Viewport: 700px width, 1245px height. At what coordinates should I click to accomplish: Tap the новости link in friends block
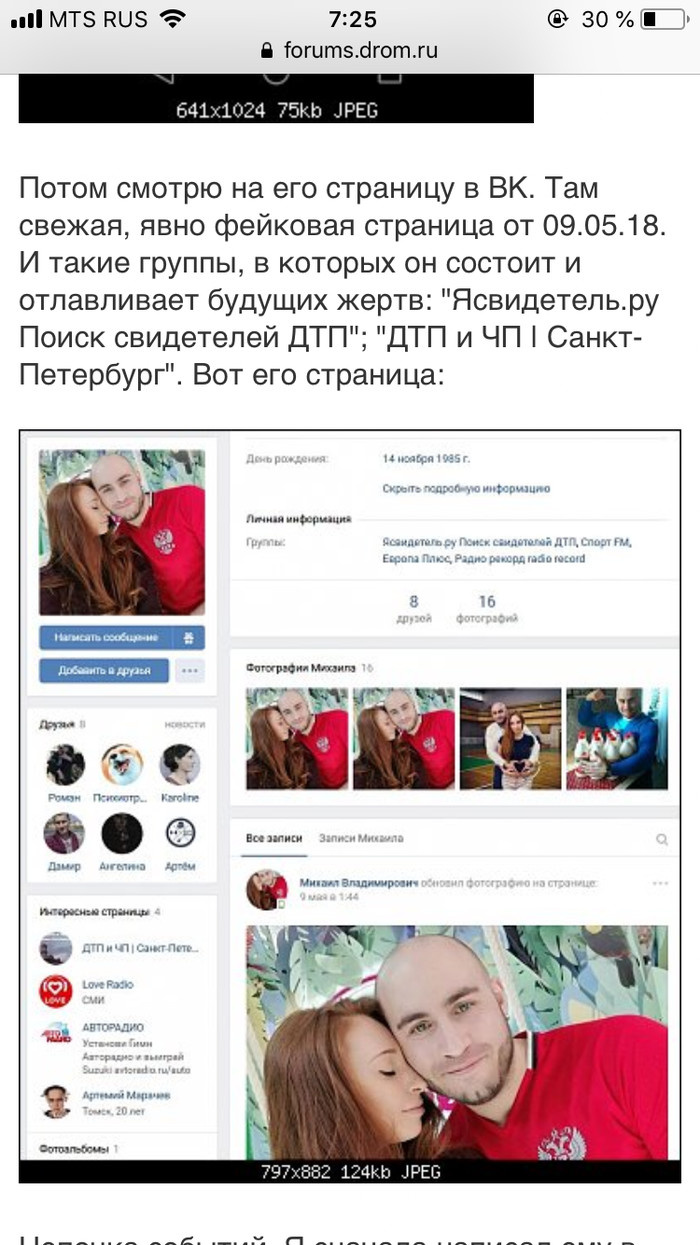[x=185, y=724]
